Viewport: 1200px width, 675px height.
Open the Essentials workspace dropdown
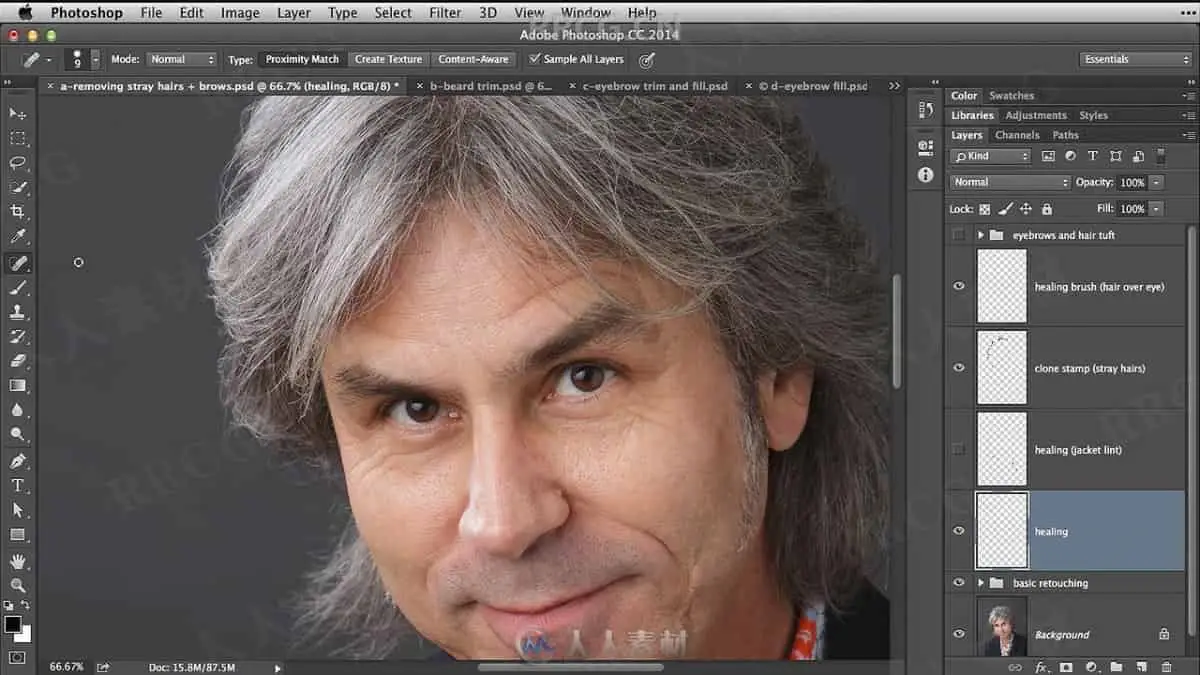(x=1136, y=59)
